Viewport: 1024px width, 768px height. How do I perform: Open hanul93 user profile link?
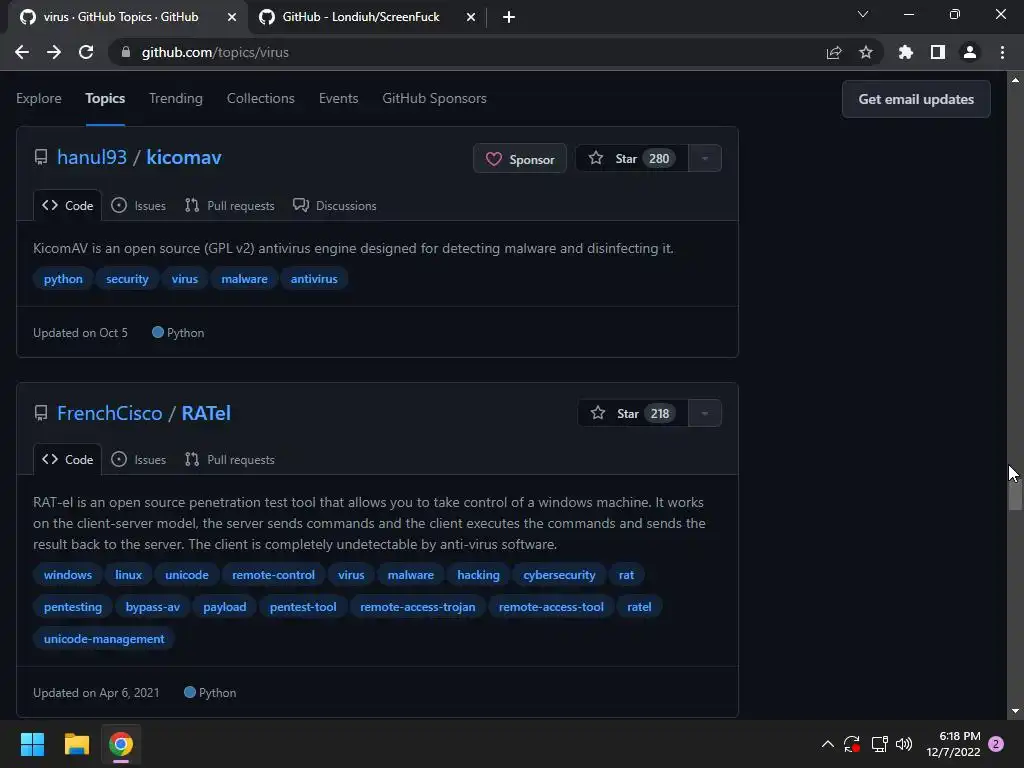(92, 157)
